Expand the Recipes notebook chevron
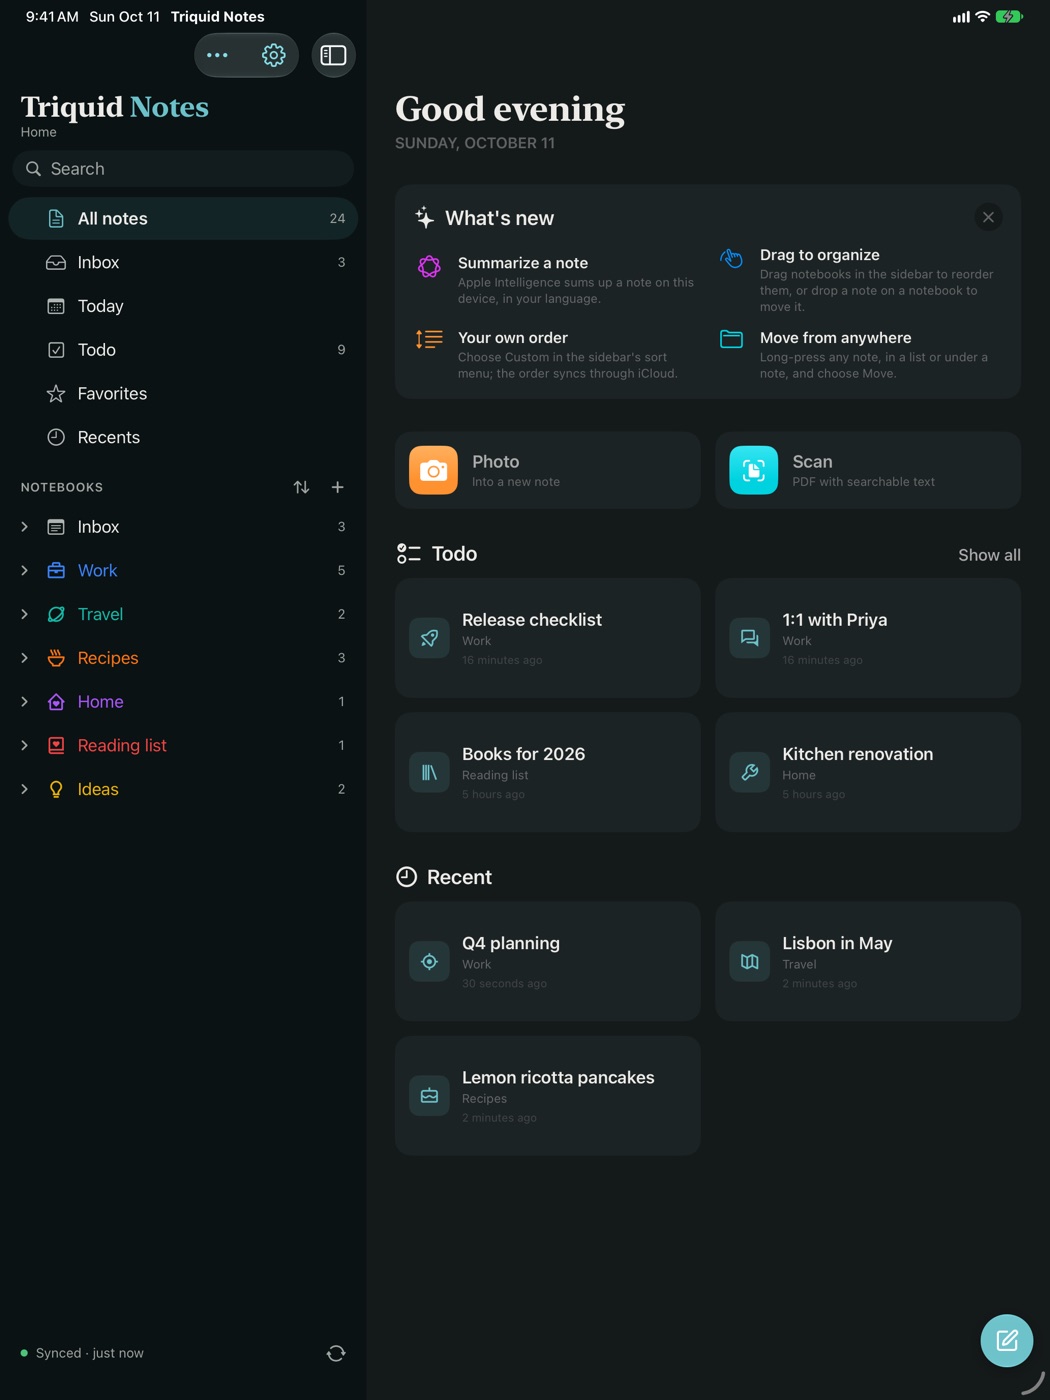1050x1400 pixels. [x=25, y=658]
